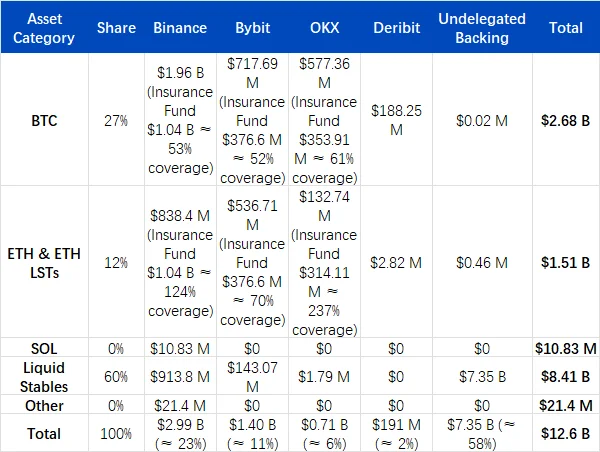Click the Liquid Stables 60% share cell
This screenshot has height=452, width=600.
click(x=117, y=376)
